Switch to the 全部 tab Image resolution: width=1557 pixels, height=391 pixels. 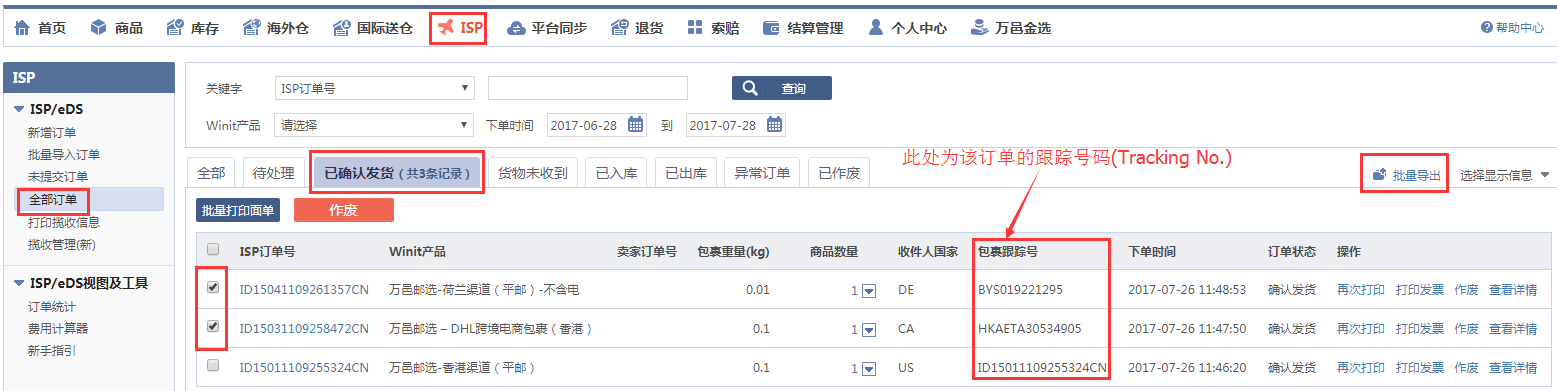point(211,173)
